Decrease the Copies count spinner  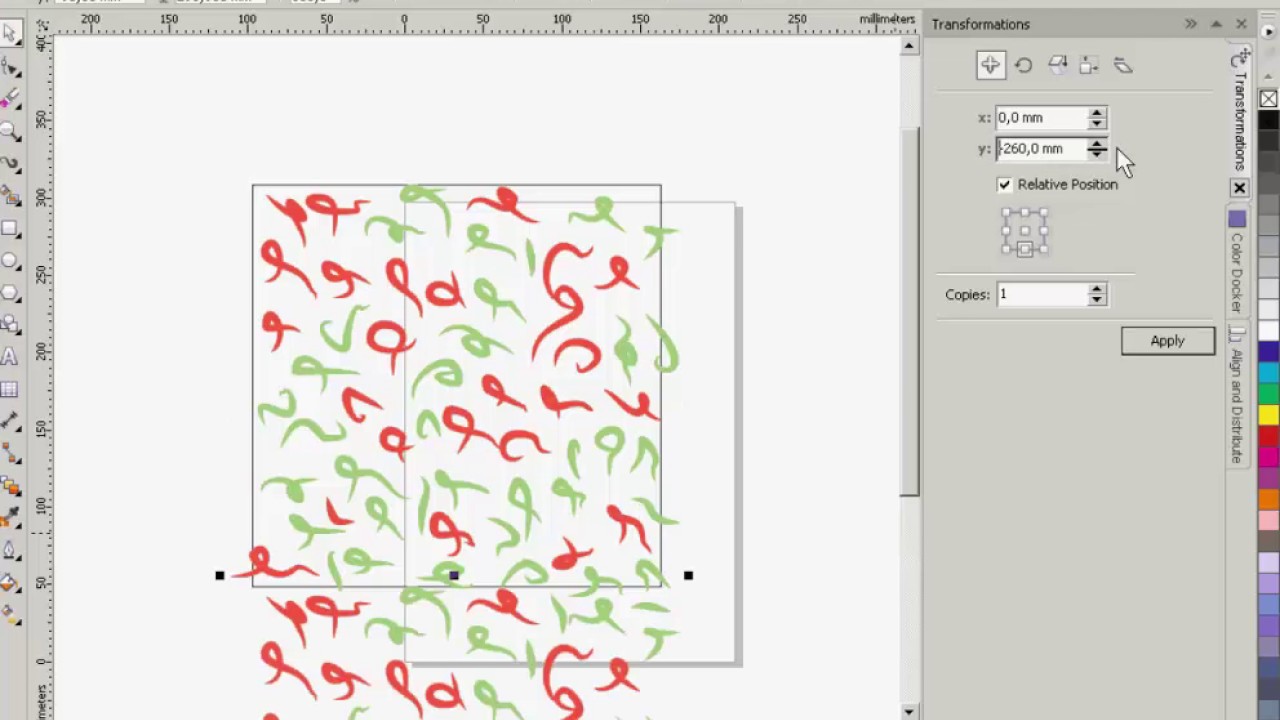pyautogui.click(x=1097, y=300)
